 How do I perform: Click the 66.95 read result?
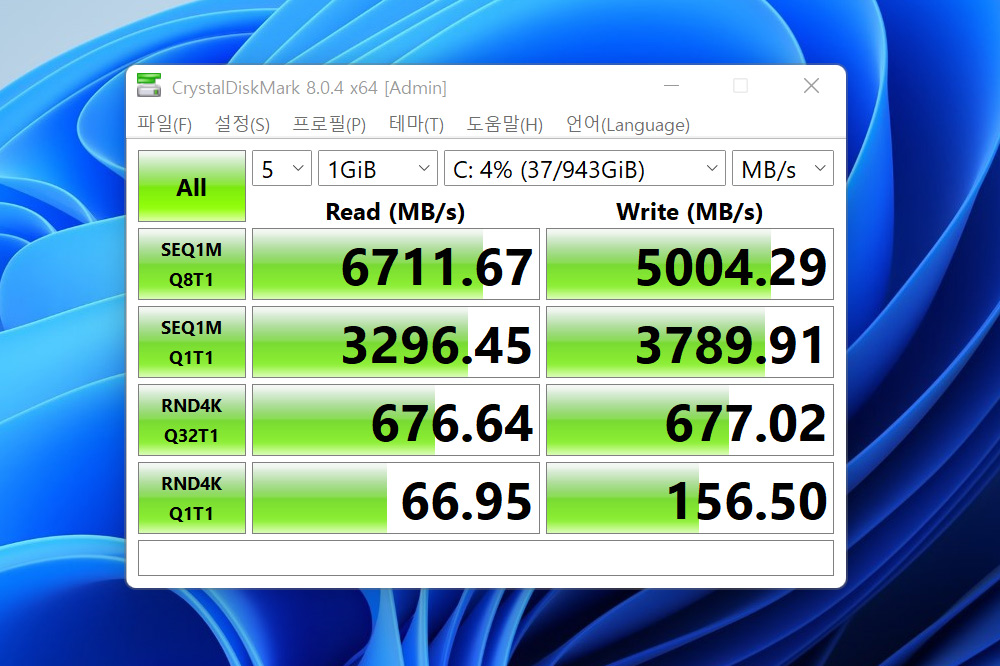[x=395, y=498]
